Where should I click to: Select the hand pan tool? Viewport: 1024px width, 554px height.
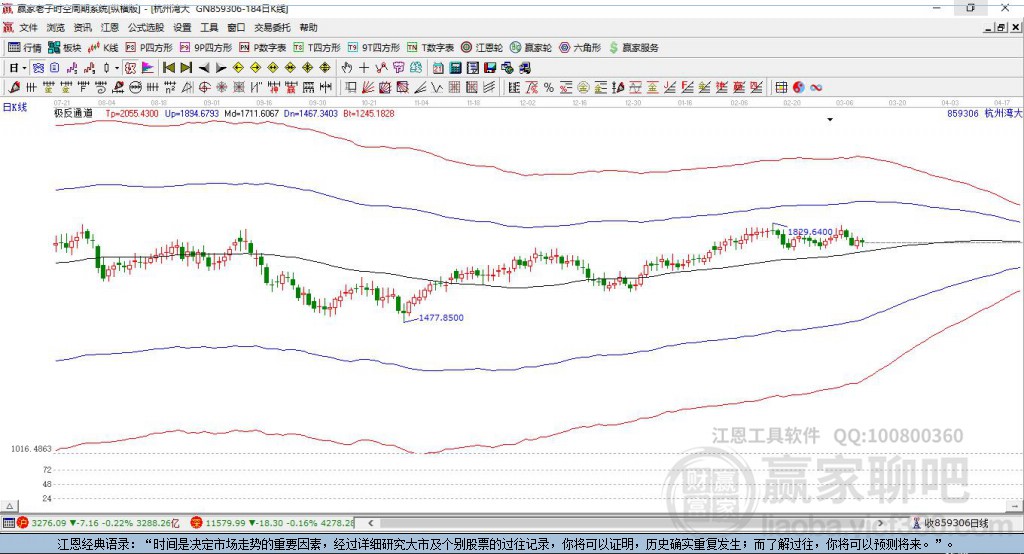(x=347, y=68)
